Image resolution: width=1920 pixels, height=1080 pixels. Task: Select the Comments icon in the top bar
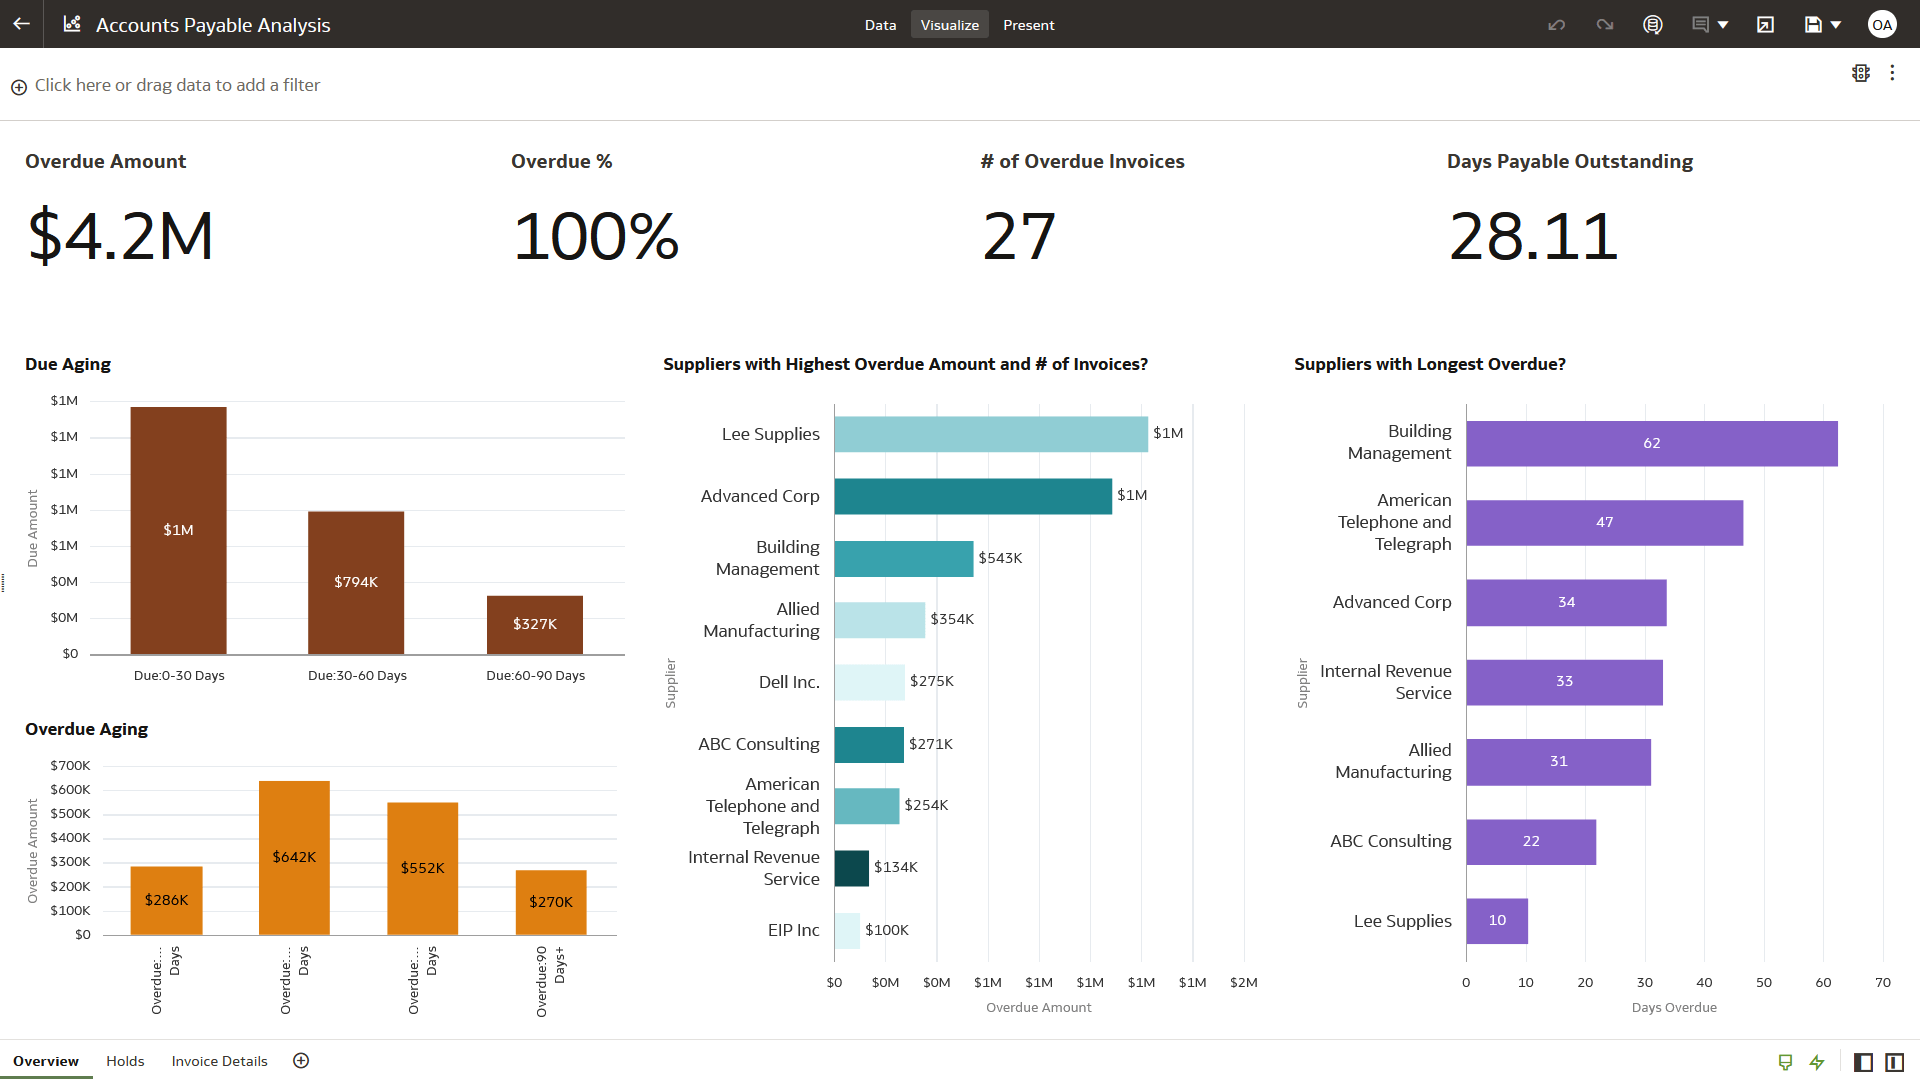click(1701, 24)
